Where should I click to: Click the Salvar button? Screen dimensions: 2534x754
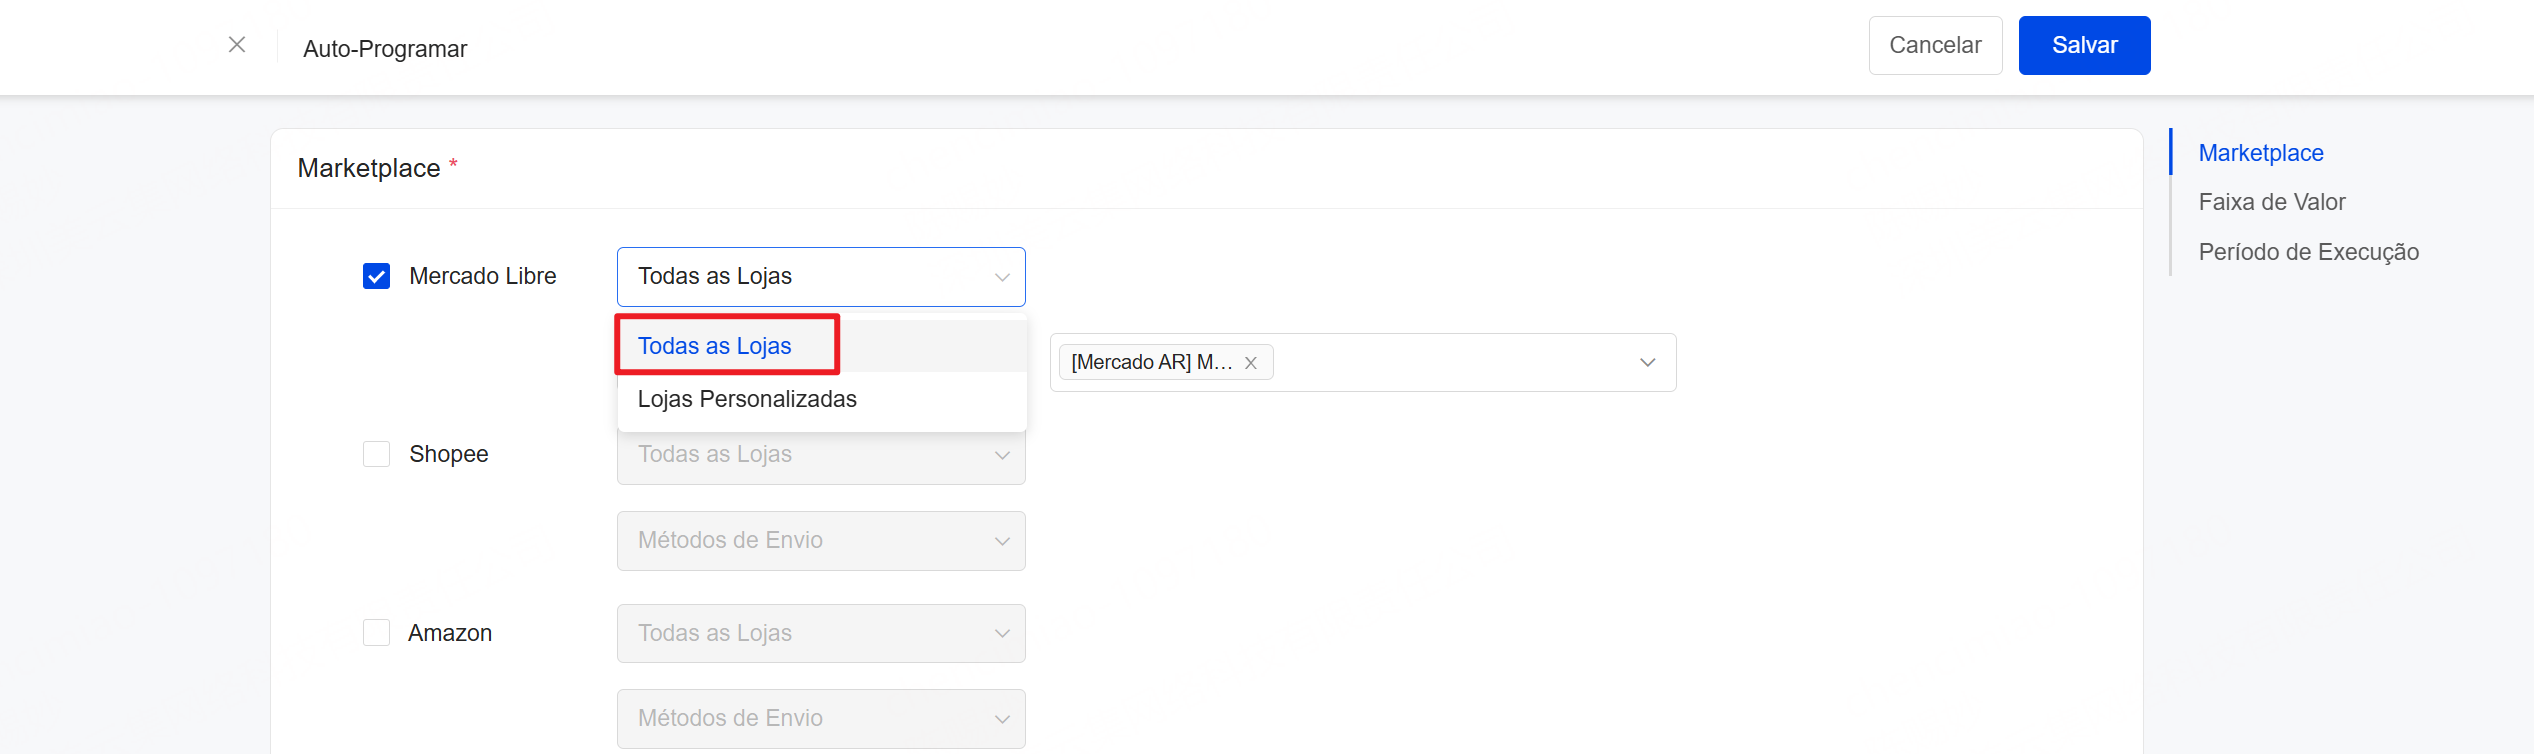click(2084, 45)
